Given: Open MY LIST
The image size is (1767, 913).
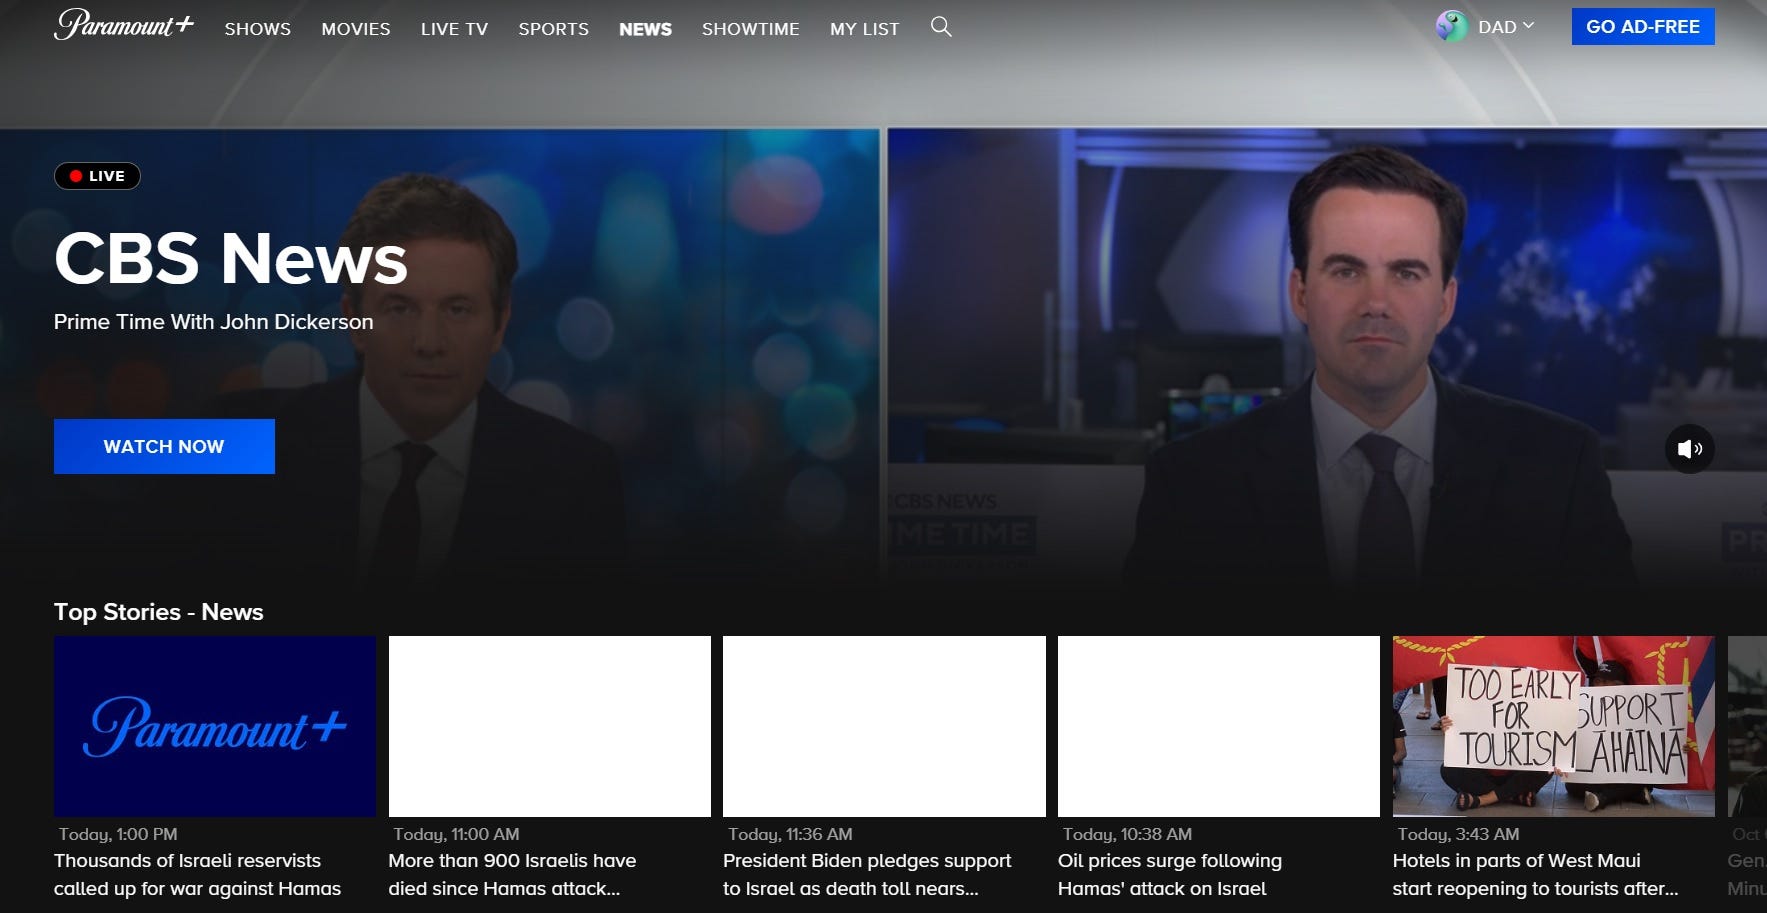Looking at the screenshot, I should point(864,29).
